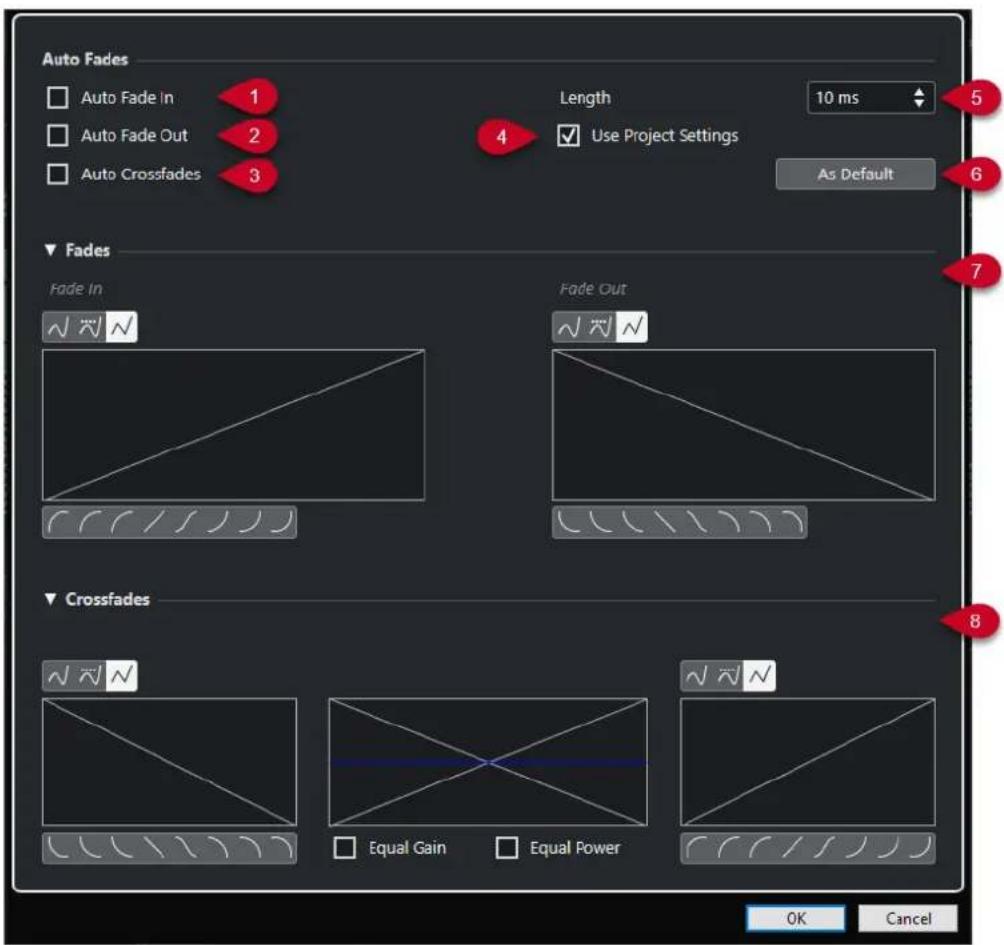
Task: Choose S-curve preset under Crossfades fade-out display
Action: (186, 848)
